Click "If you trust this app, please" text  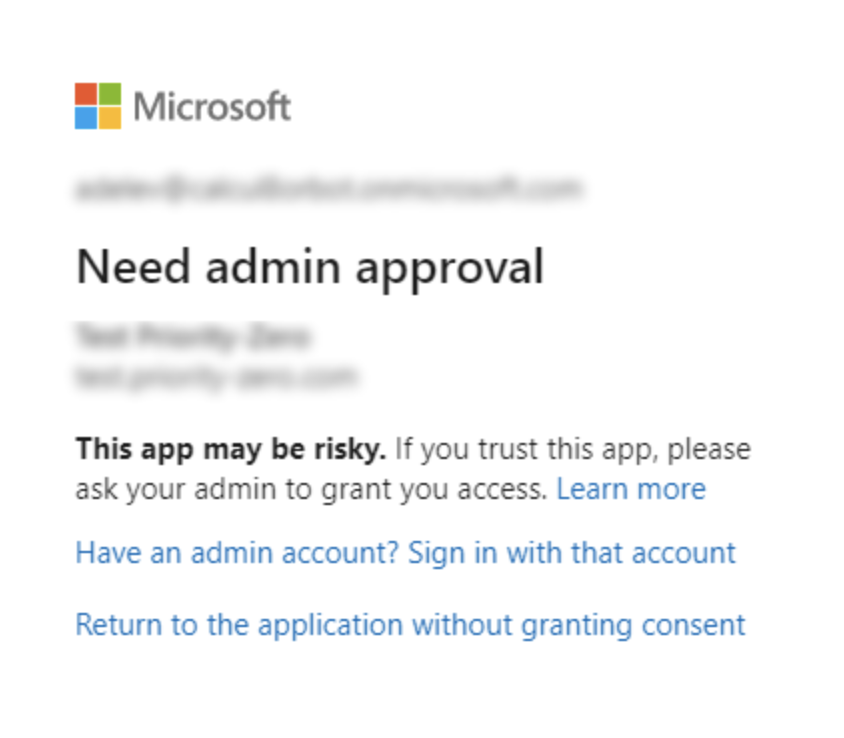point(573,449)
